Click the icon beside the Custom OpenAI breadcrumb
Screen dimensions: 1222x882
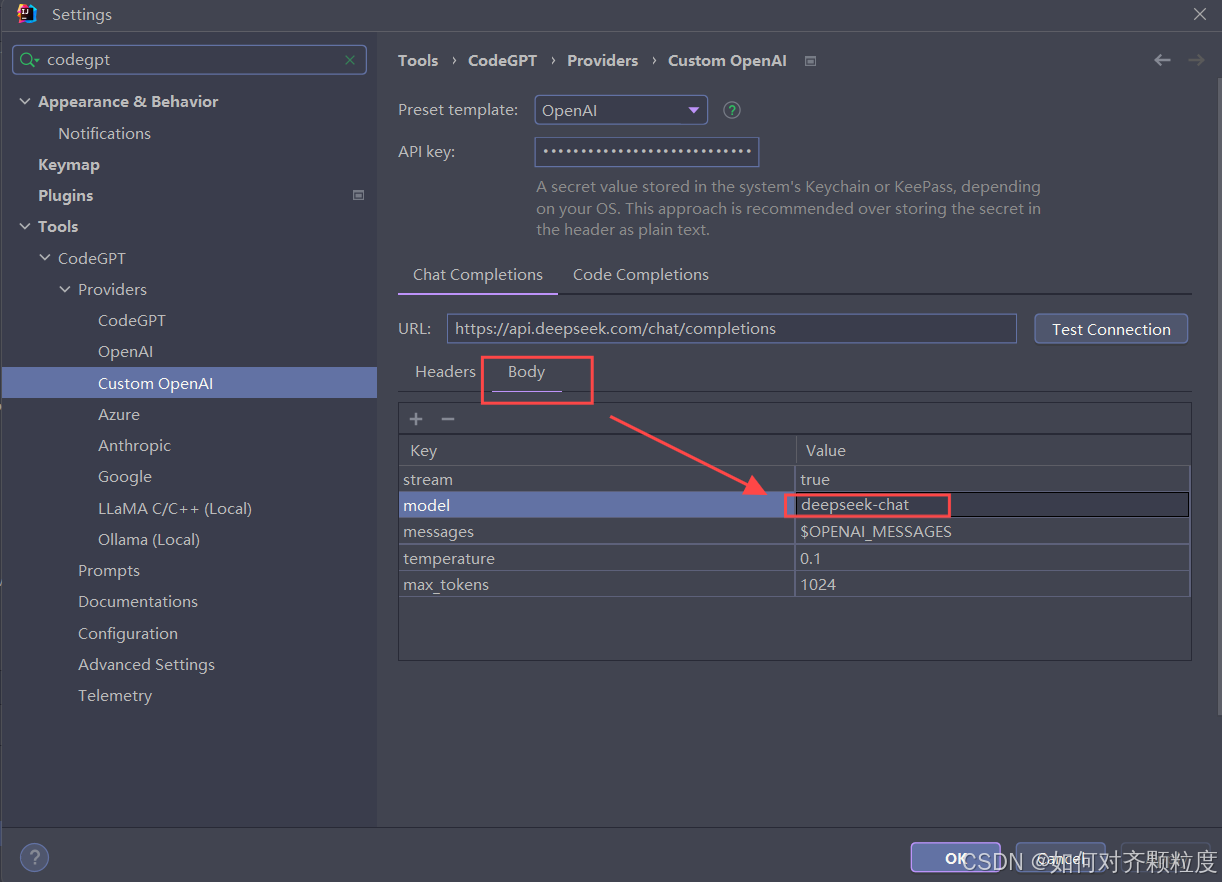810,61
